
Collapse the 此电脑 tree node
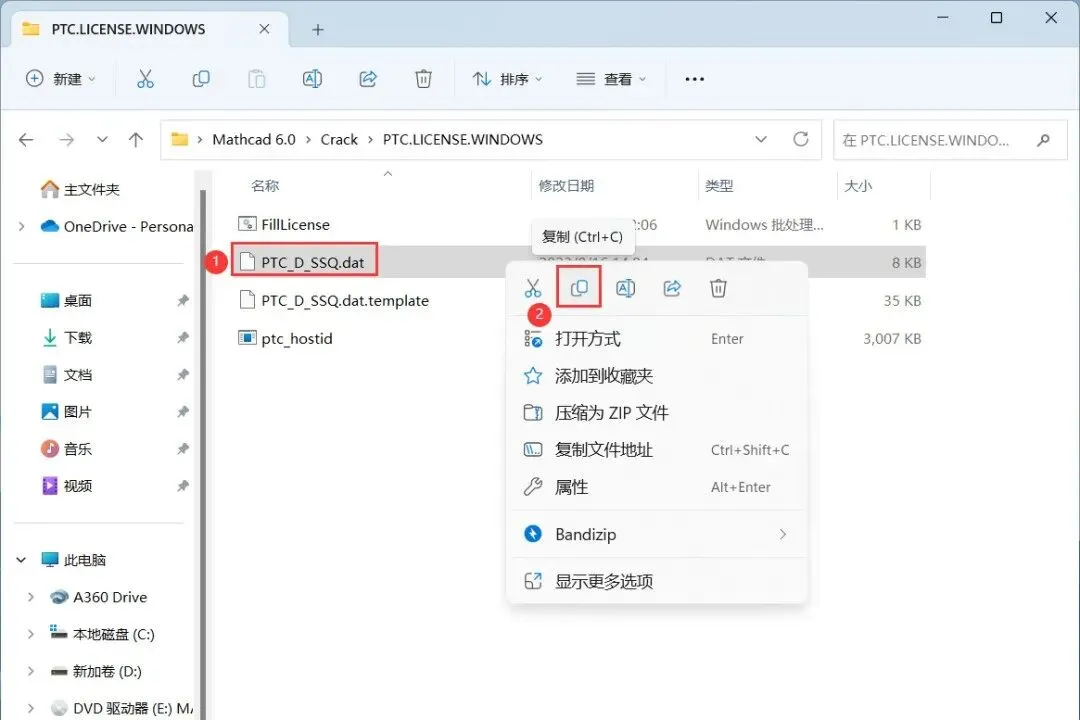point(21,560)
